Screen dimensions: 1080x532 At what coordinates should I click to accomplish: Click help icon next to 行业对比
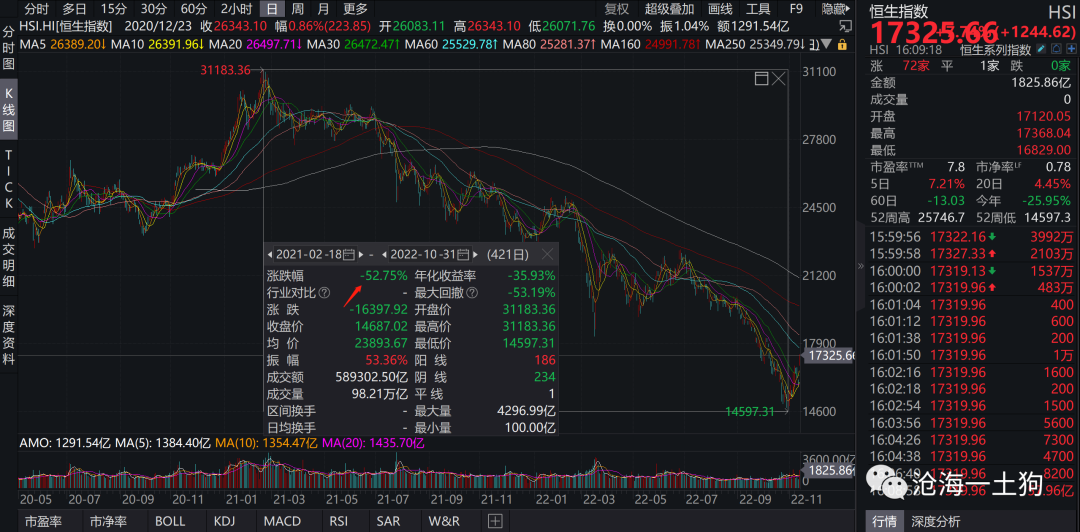324,293
